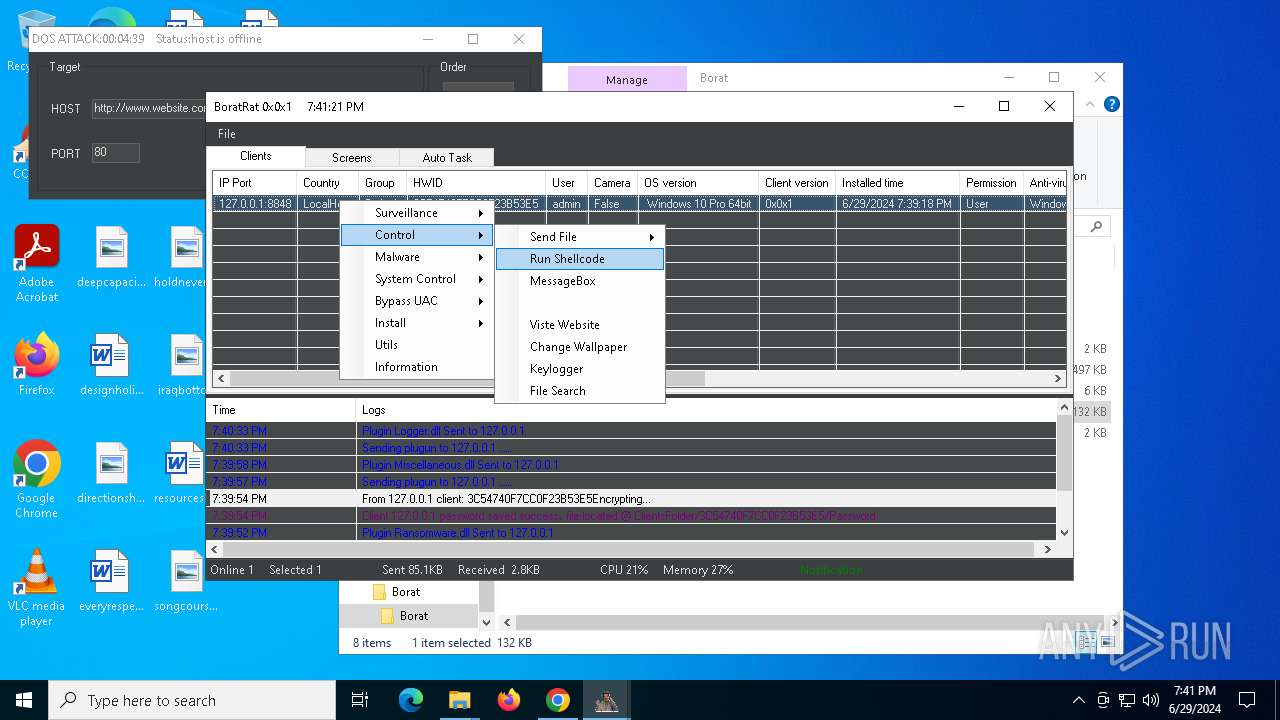Click the HWID column header
Screen dimensions: 1280x720
476,183
